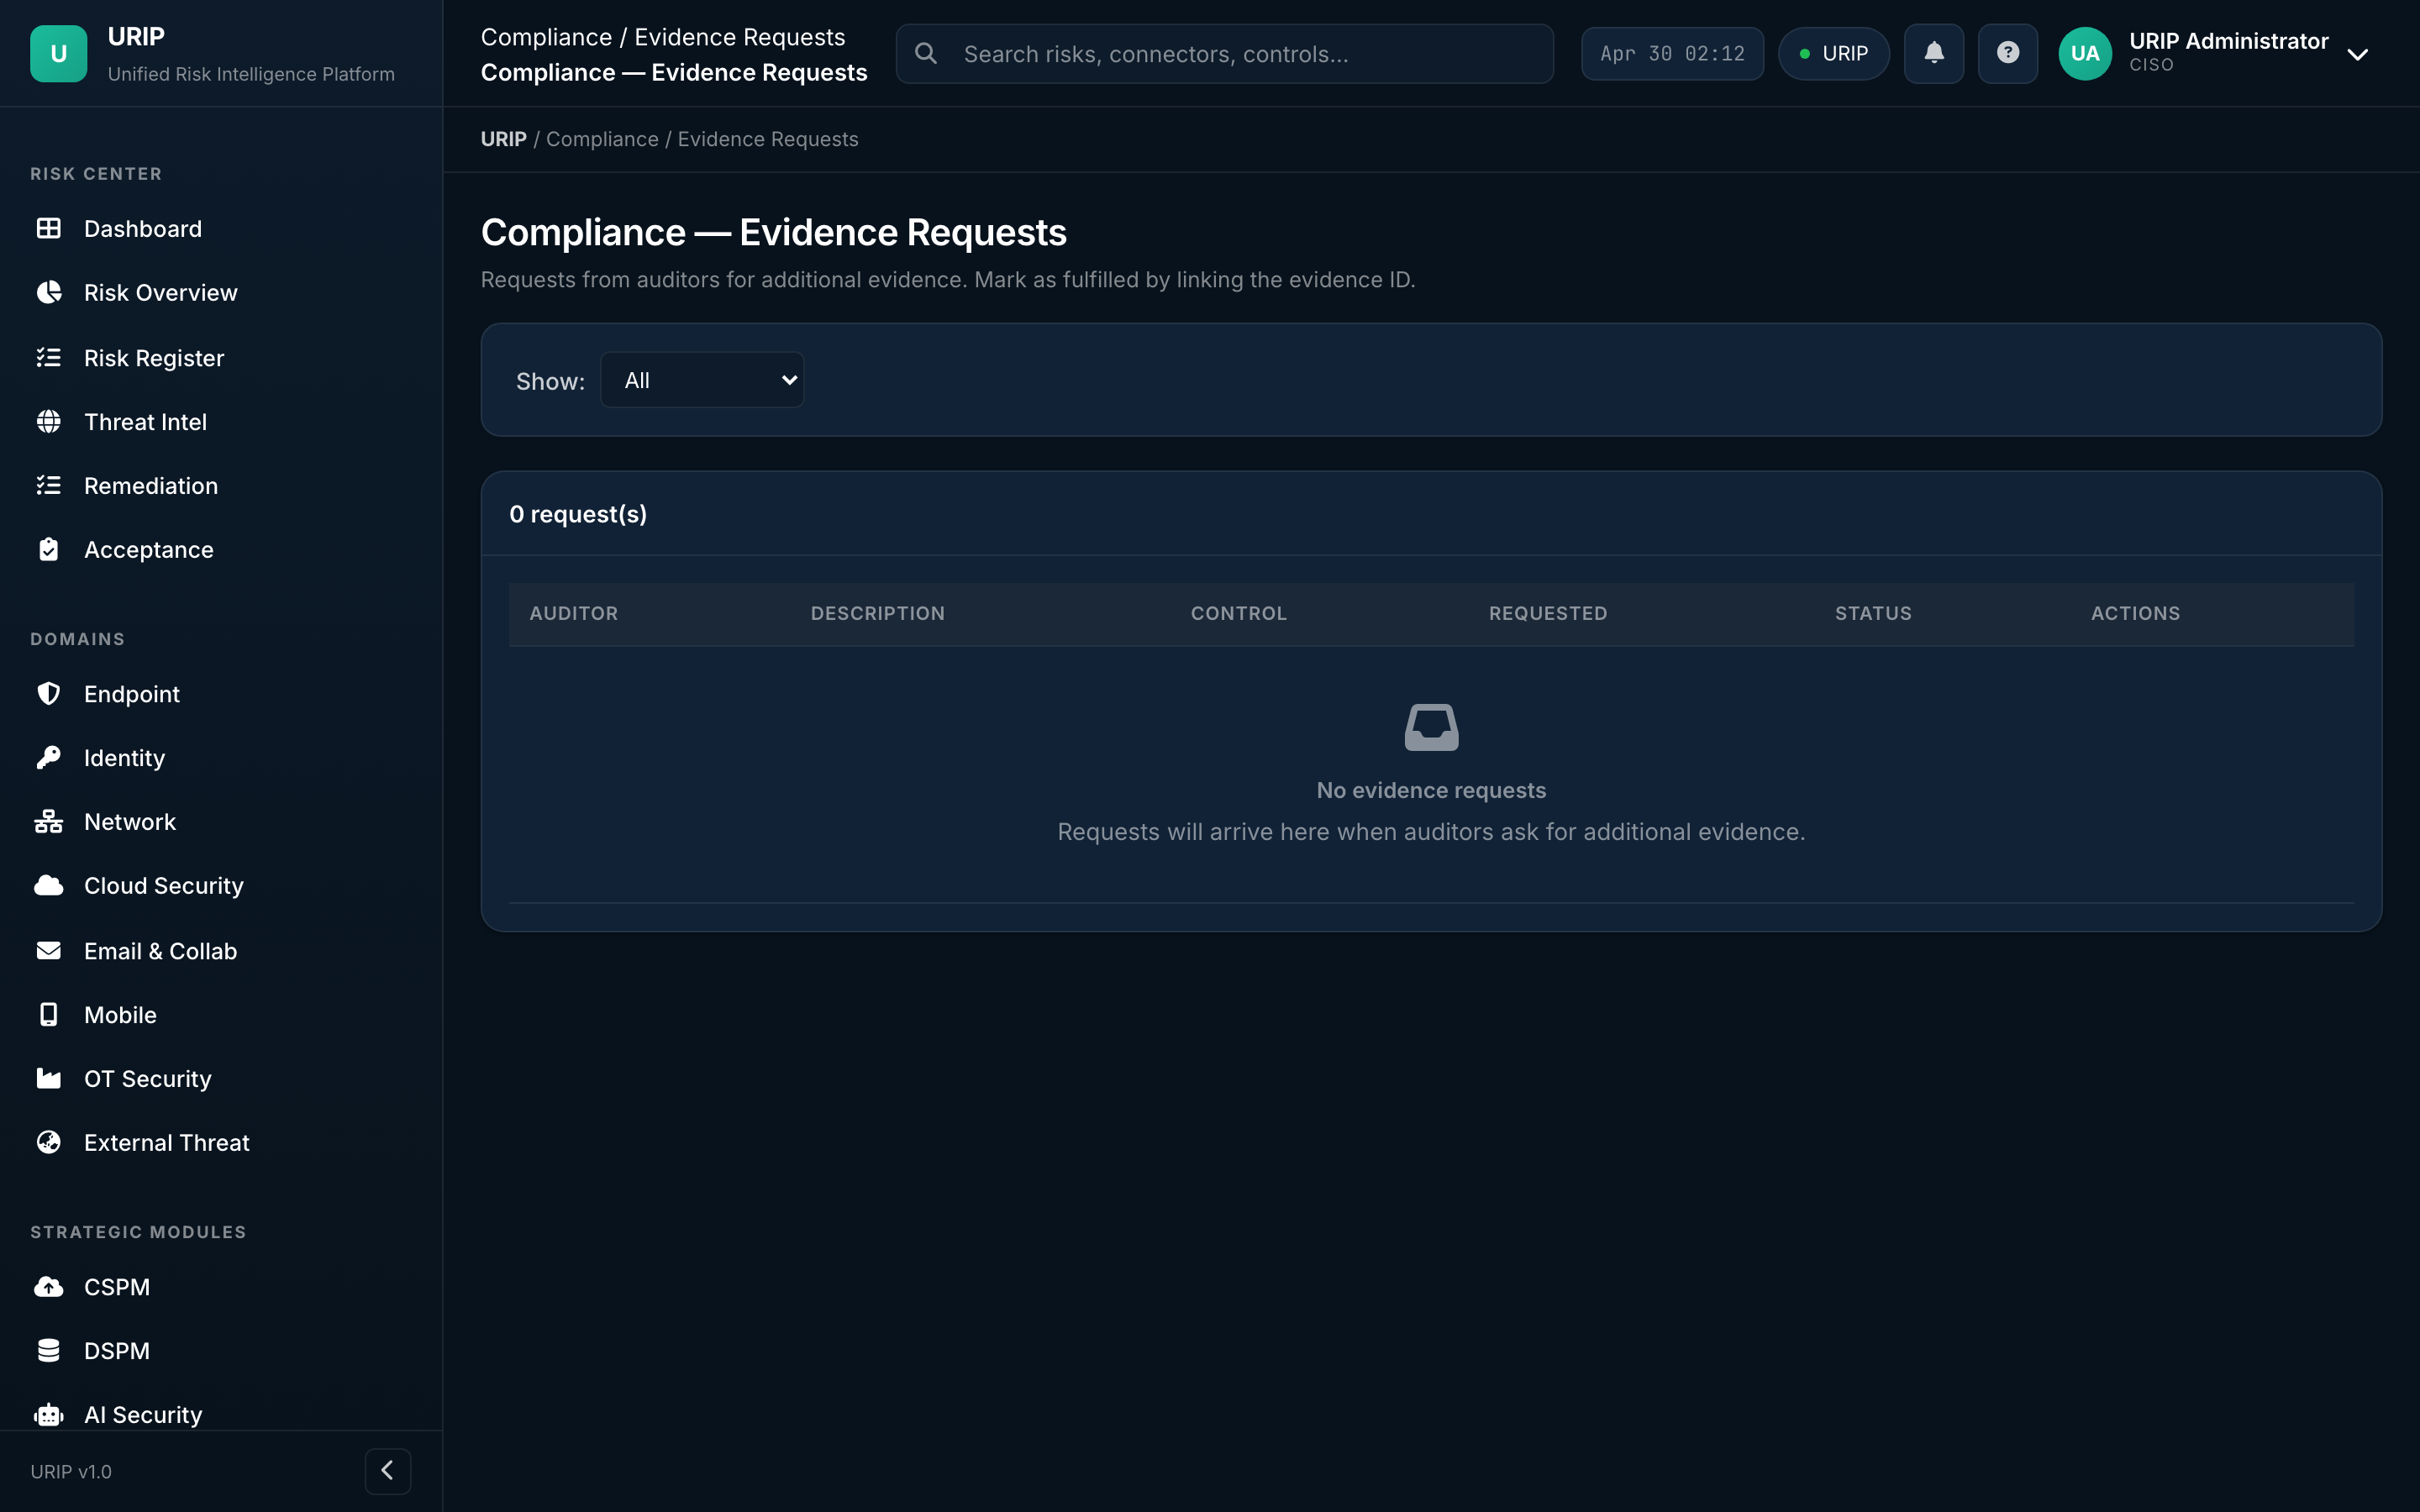2420x1512 pixels.
Task: Click the Risk Register list icon
Action: pyautogui.click(x=48, y=358)
